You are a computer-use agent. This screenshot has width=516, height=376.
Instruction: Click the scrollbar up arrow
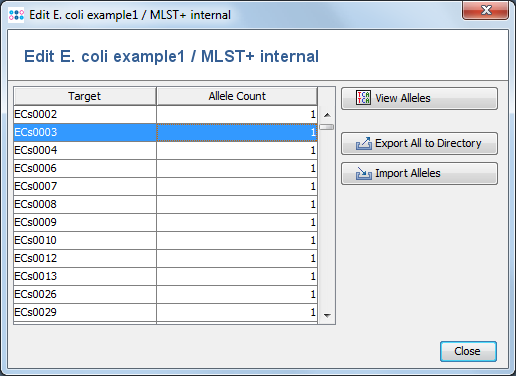pos(327,115)
